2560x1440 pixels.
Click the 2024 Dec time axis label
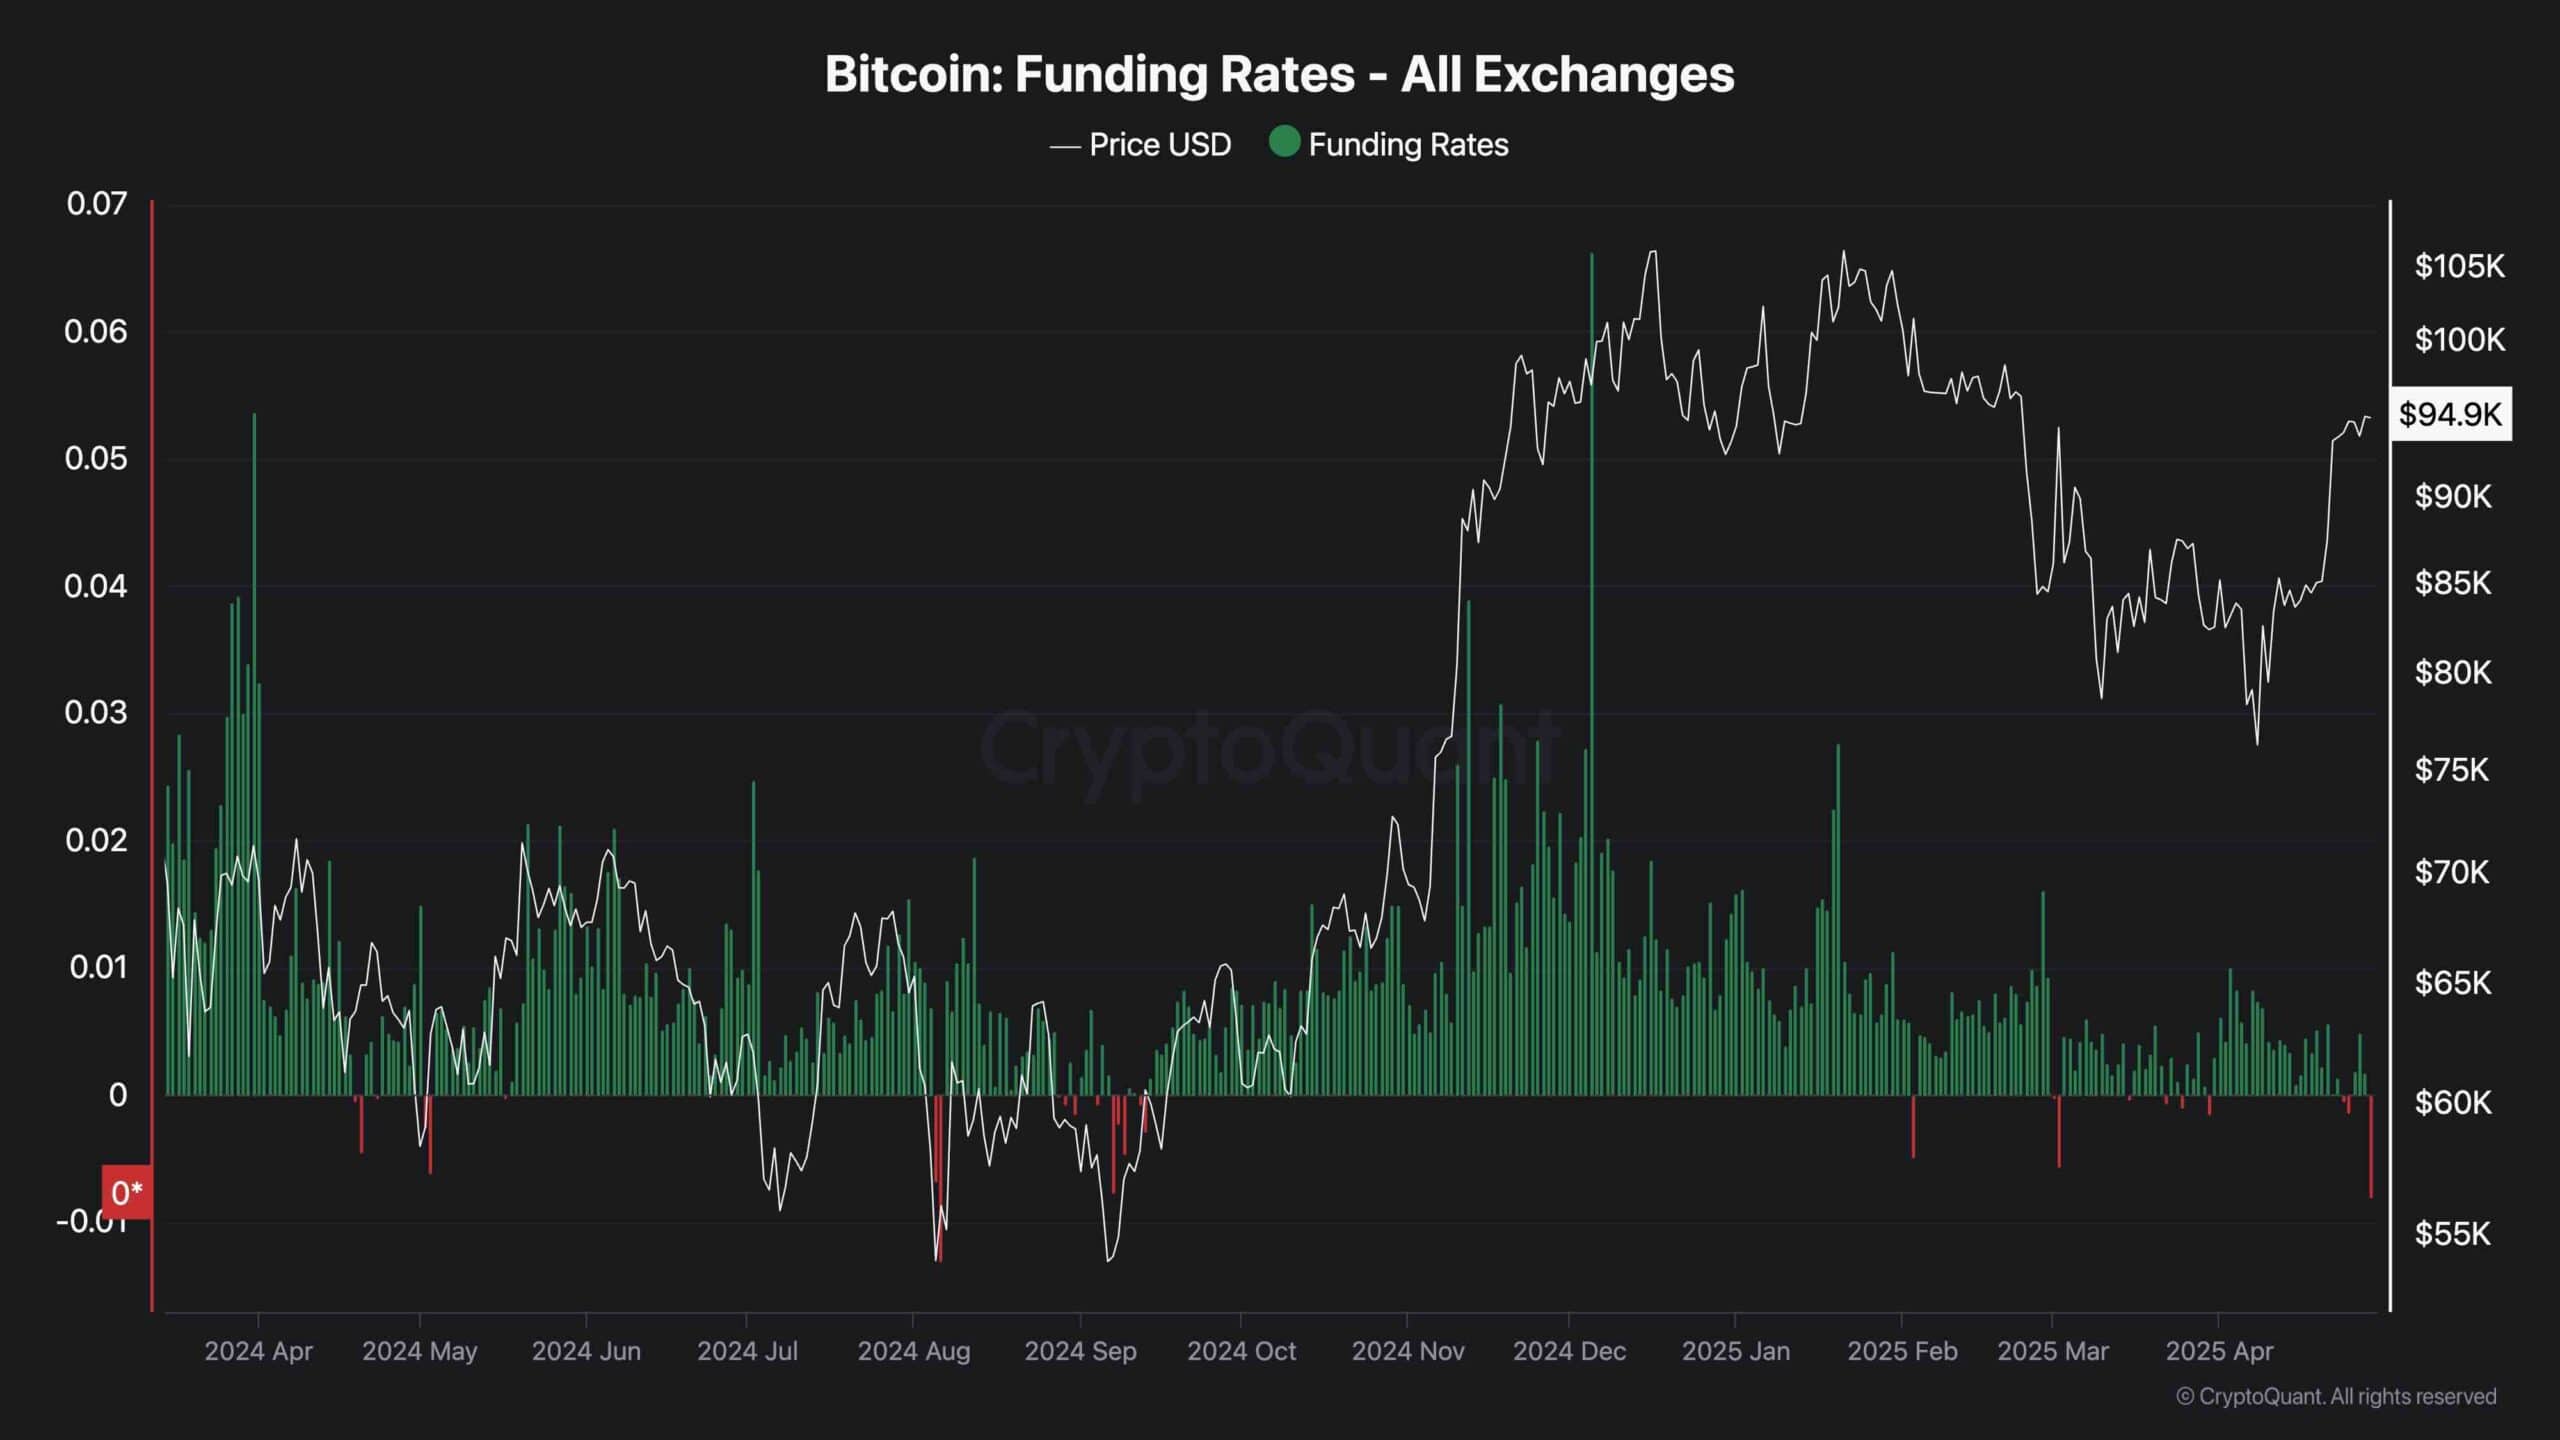pyautogui.click(x=1569, y=1351)
